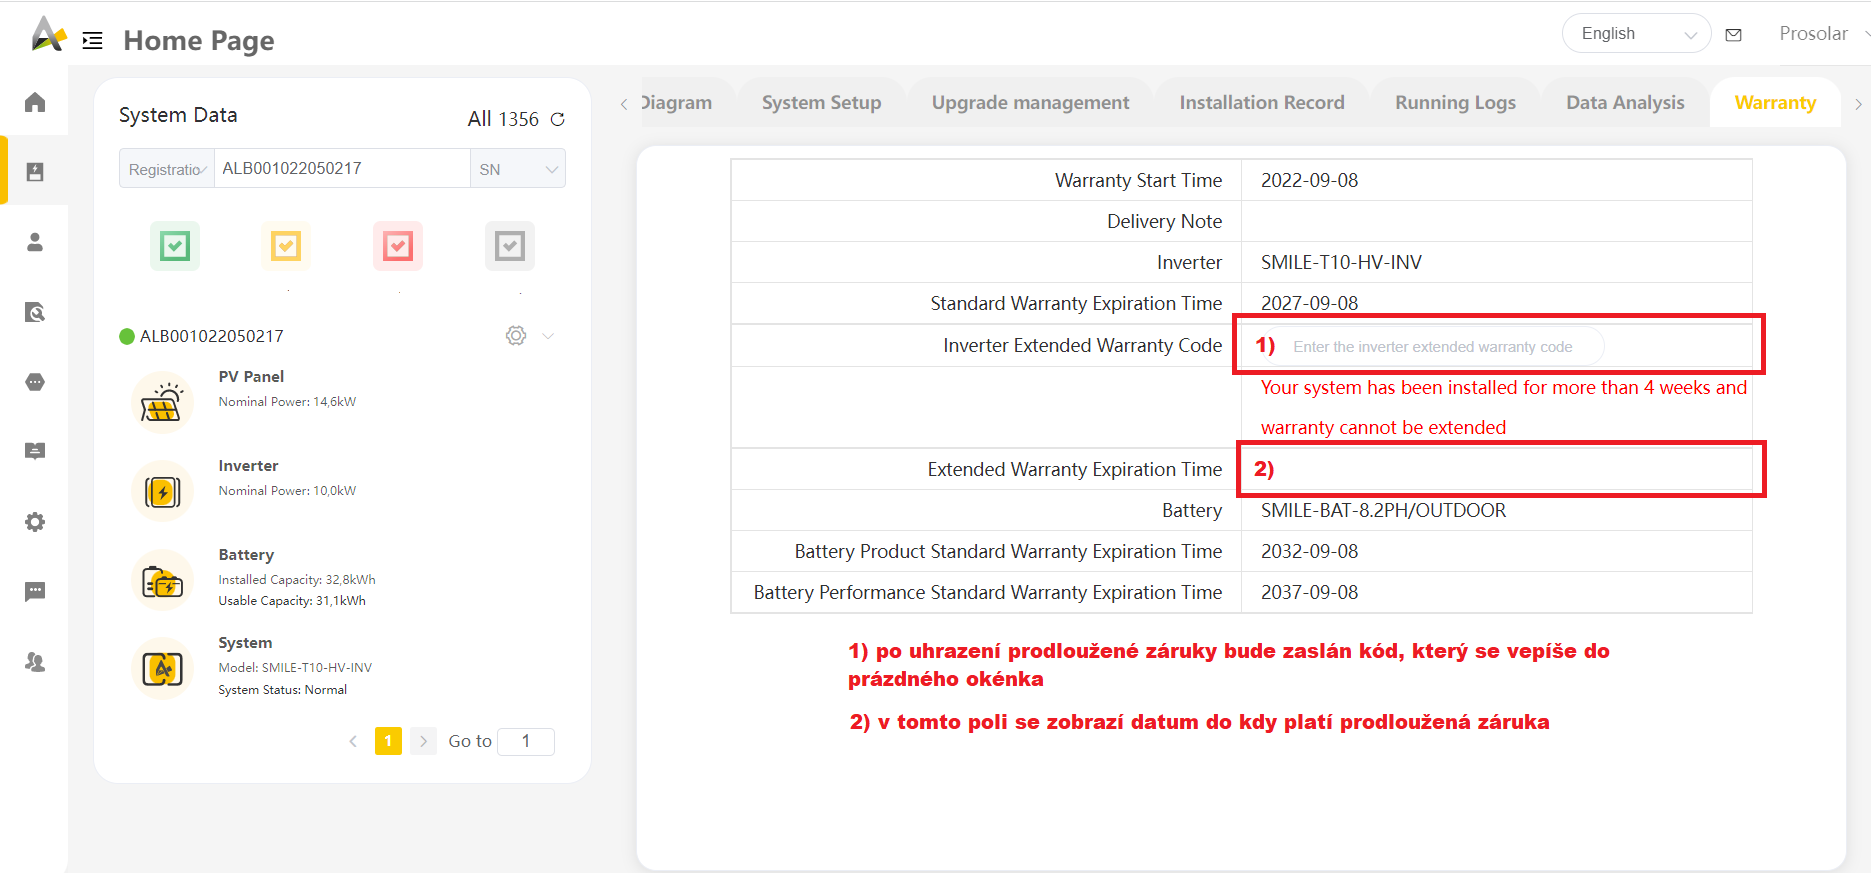Open the gear settings for ALB001022050217

[x=516, y=336]
